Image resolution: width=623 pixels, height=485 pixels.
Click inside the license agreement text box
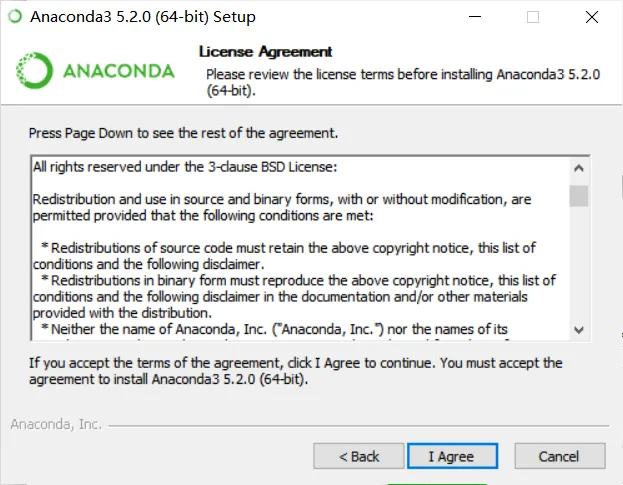click(x=300, y=249)
